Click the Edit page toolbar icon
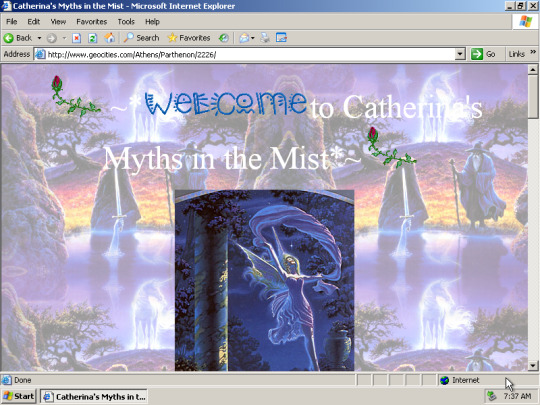Viewport: 540px width, 405px height. [281, 38]
